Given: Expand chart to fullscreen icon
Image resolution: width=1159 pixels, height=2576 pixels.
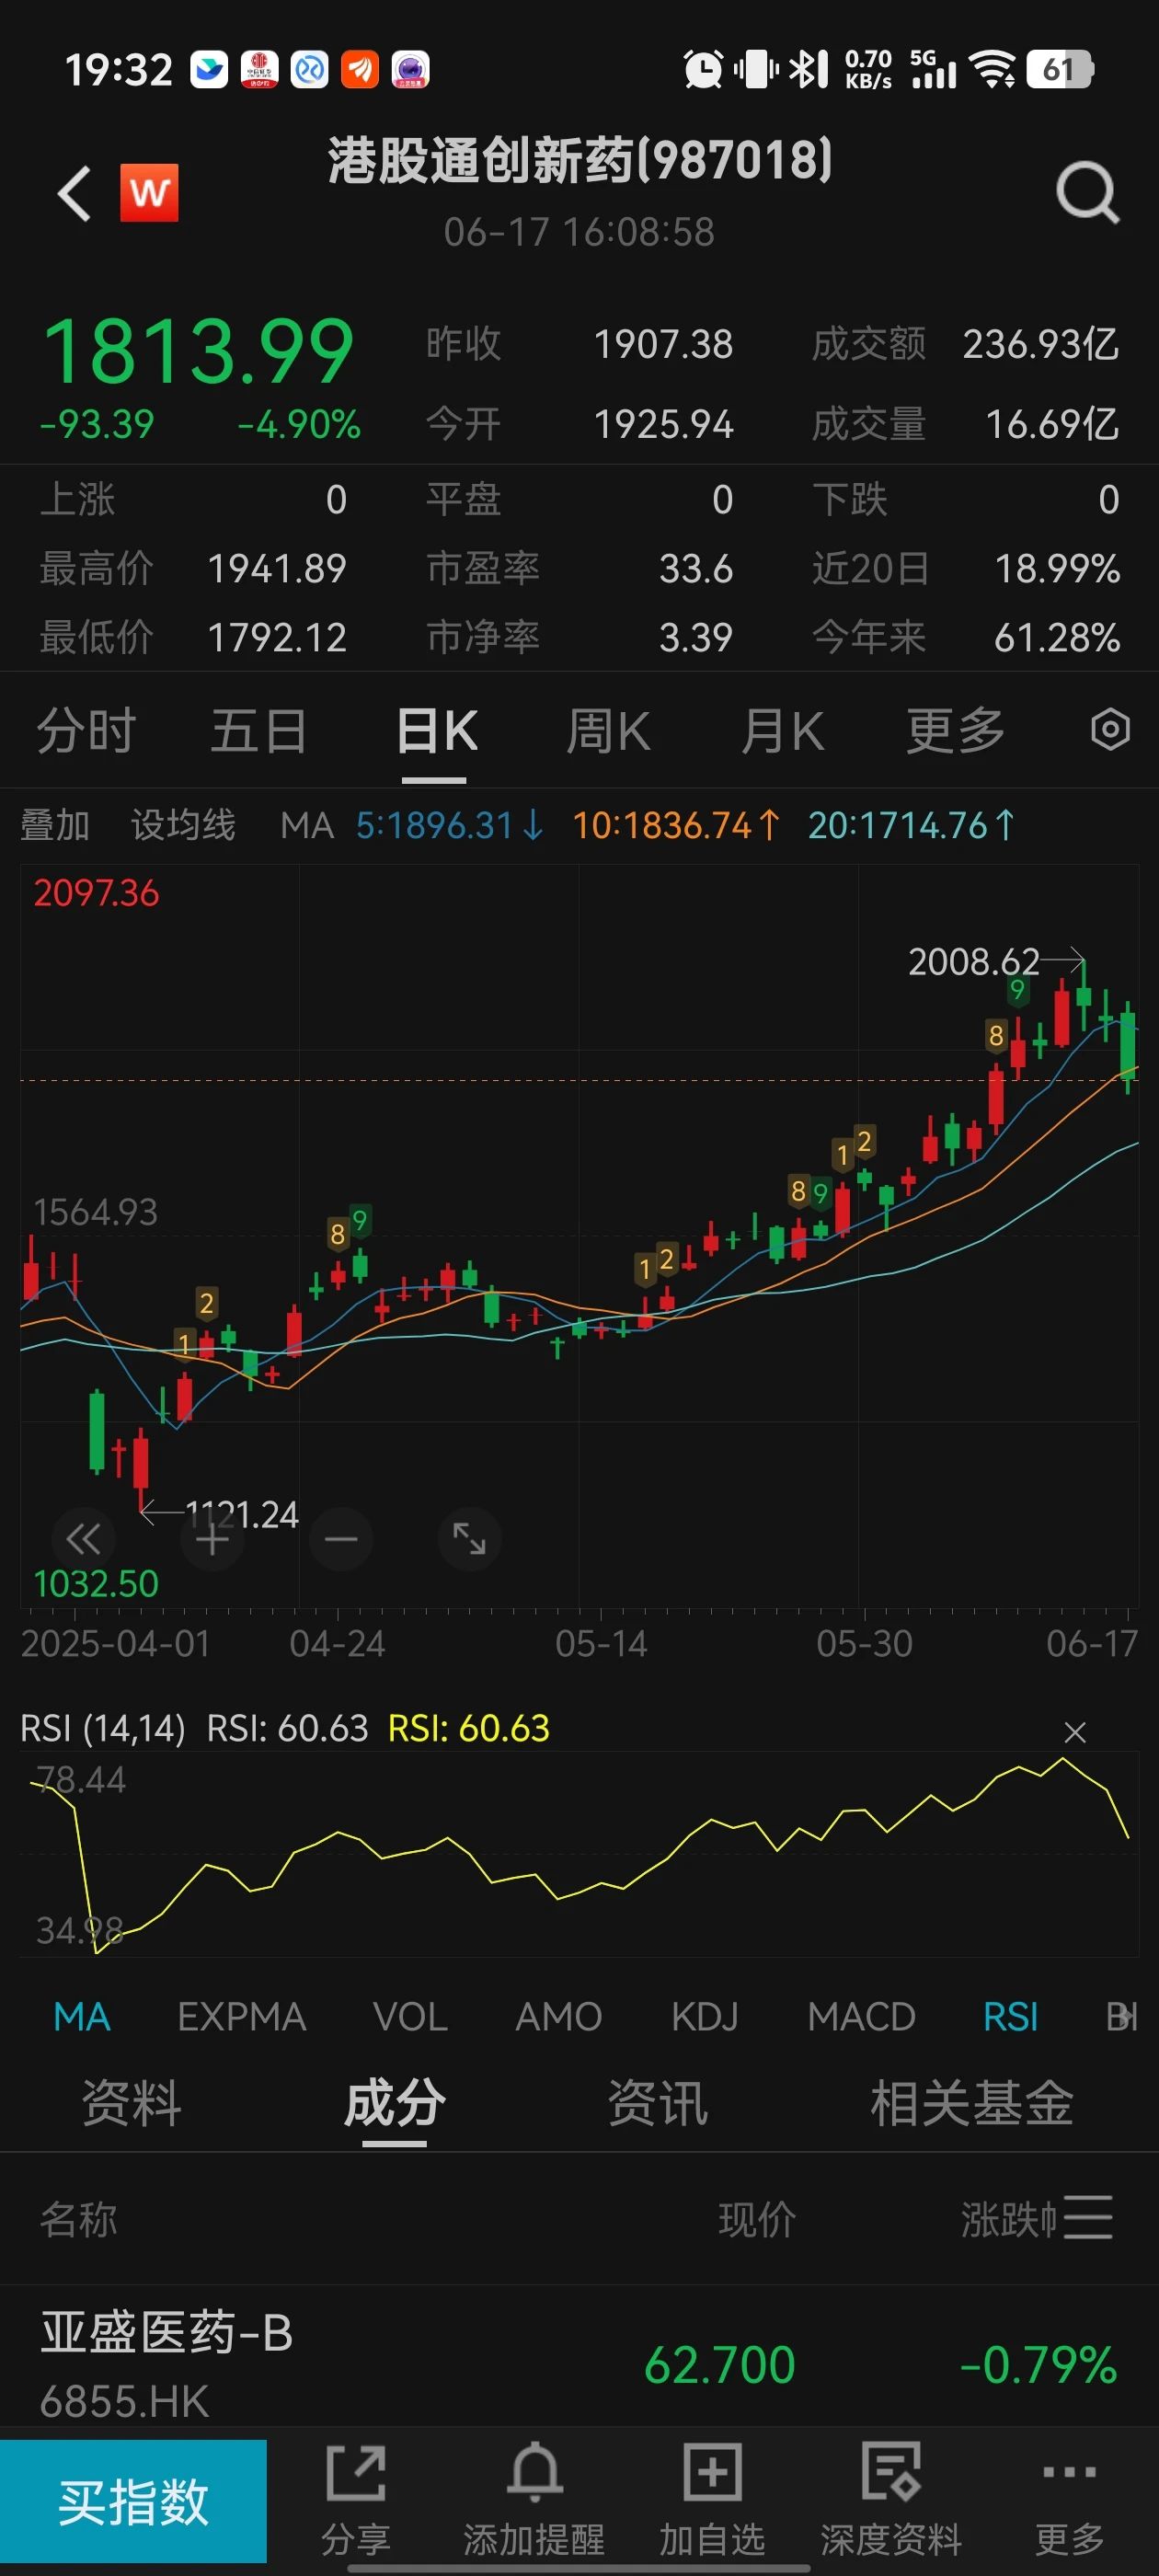Looking at the screenshot, I should pos(469,1538).
